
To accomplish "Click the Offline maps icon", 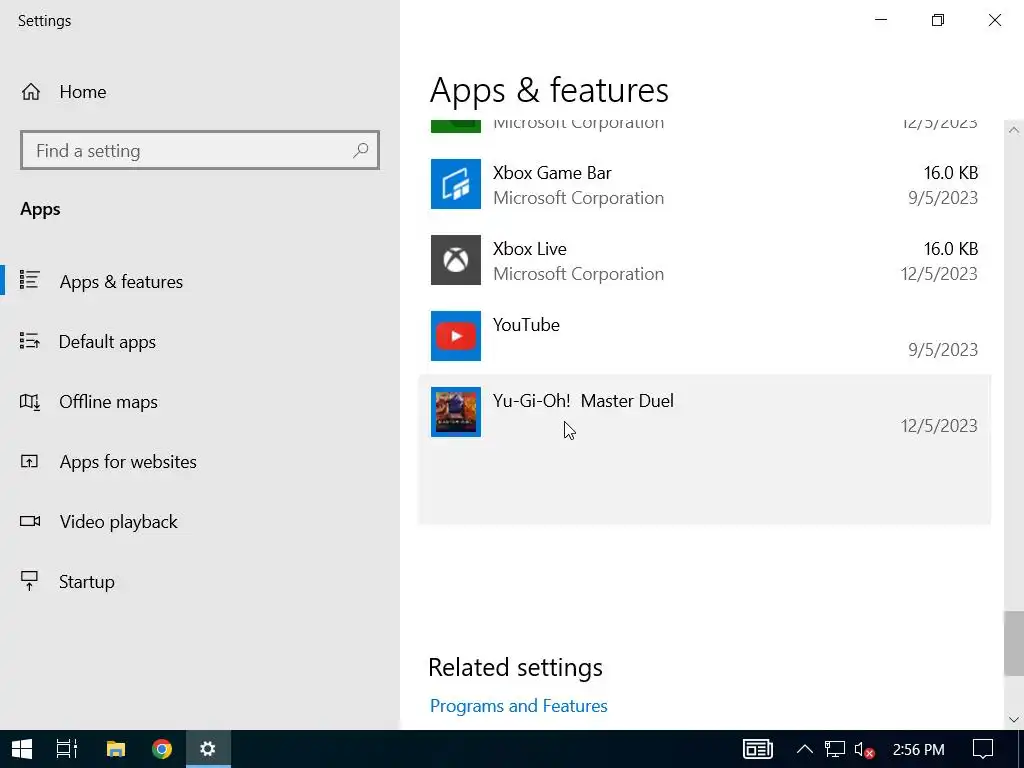I will coord(29,402).
